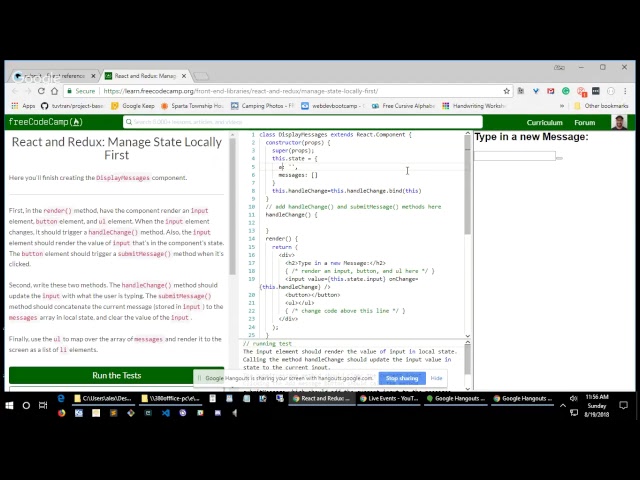Open Task View on the taskbar
640x480 pixels.
coord(43,405)
